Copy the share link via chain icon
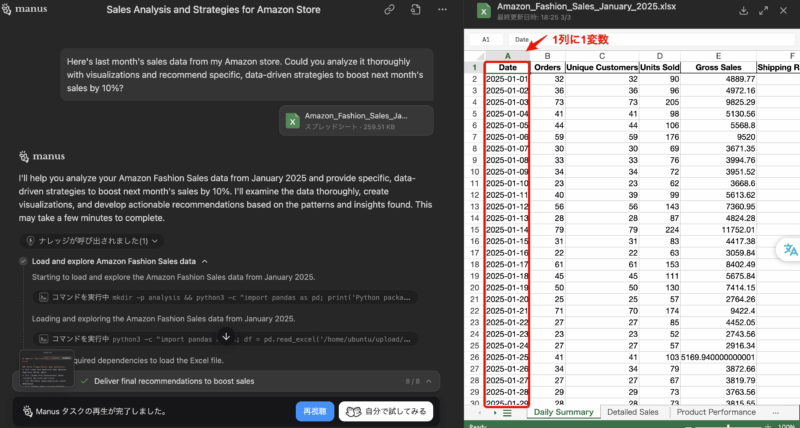This screenshot has height=428, width=800. pyautogui.click(x=388, y=10)
